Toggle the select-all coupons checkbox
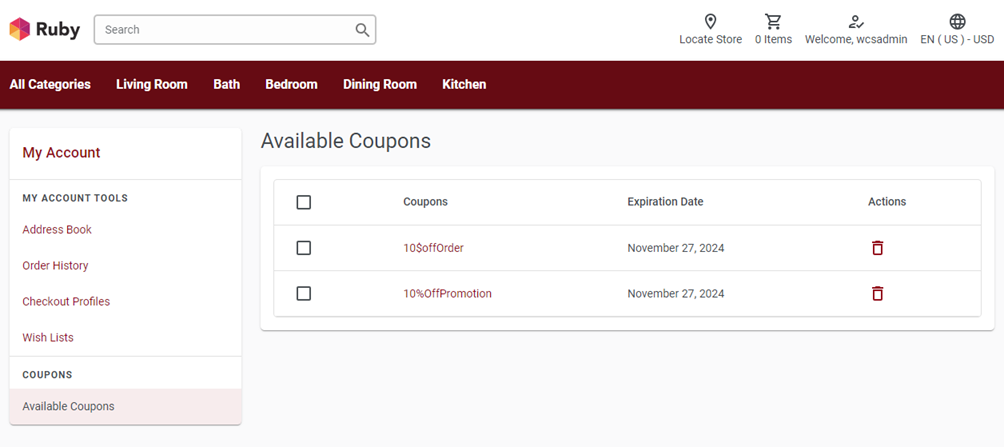 tap(304, 202)
